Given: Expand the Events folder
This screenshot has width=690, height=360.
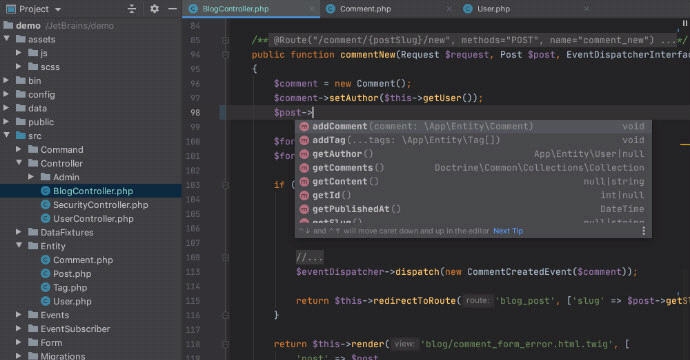Looking at the screenshot, I should [x=18, y=315].
